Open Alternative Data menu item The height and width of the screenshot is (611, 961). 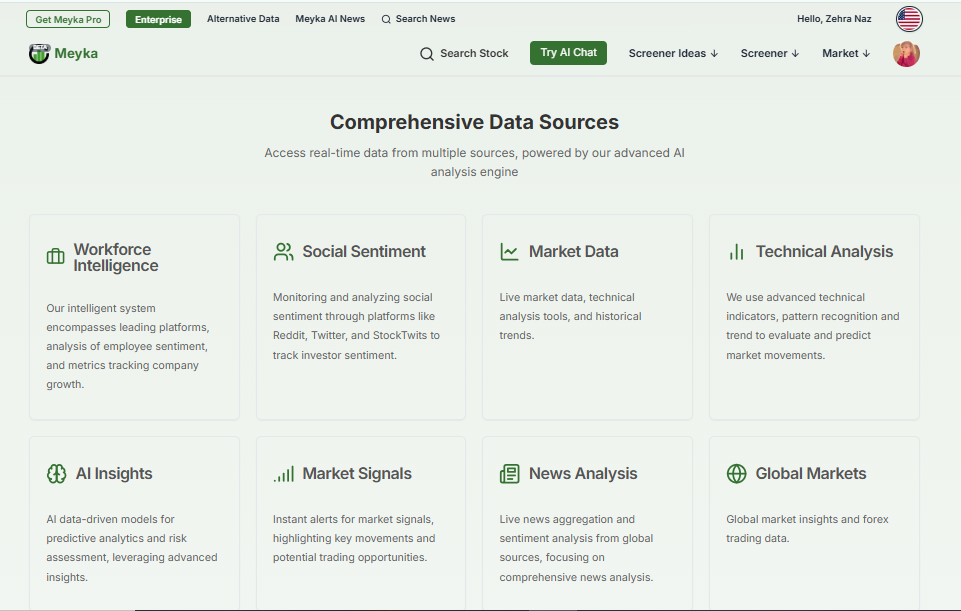tap(243, 19)
